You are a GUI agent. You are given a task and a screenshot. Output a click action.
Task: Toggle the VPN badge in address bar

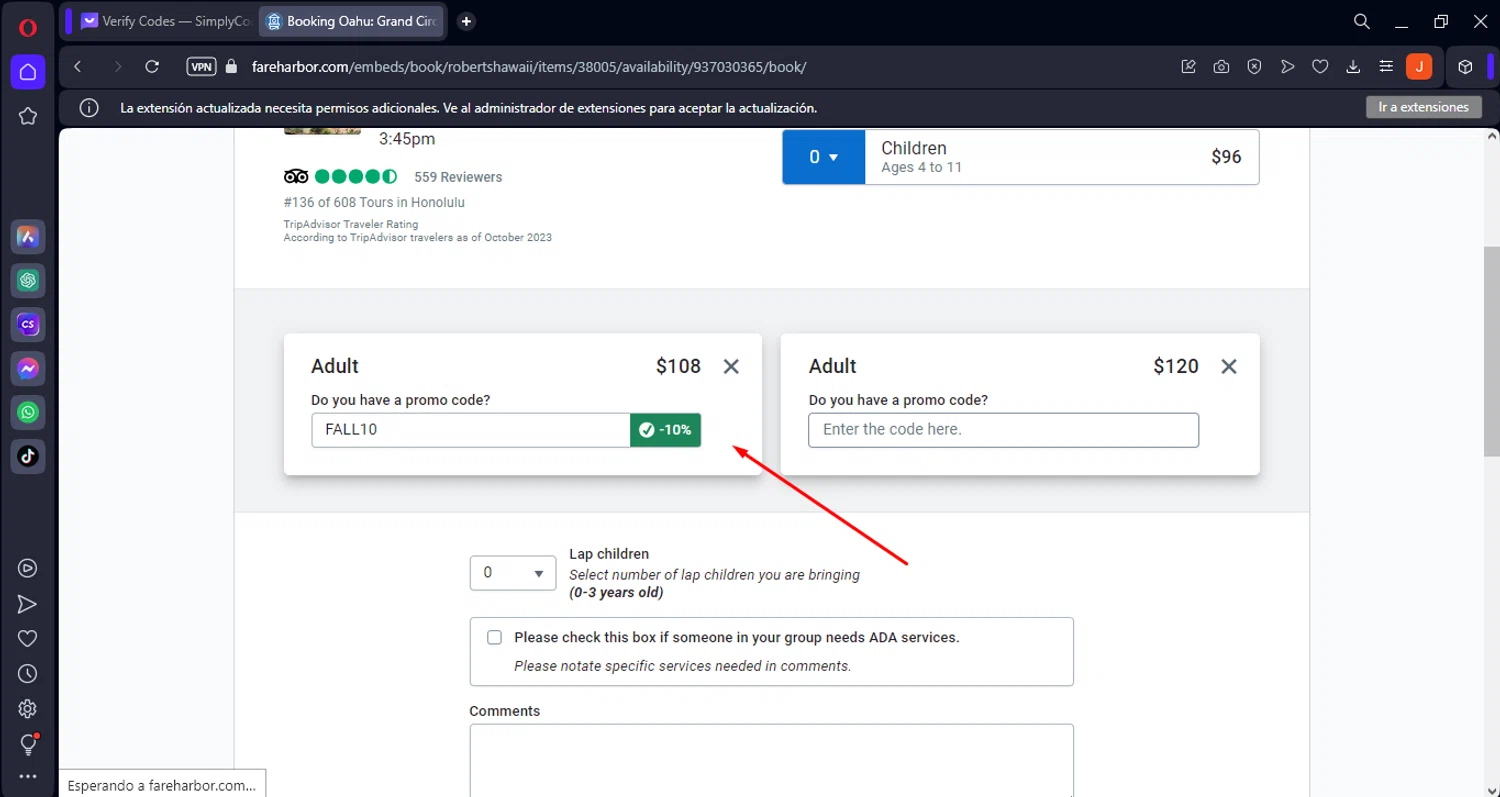[x=202, y=67]
